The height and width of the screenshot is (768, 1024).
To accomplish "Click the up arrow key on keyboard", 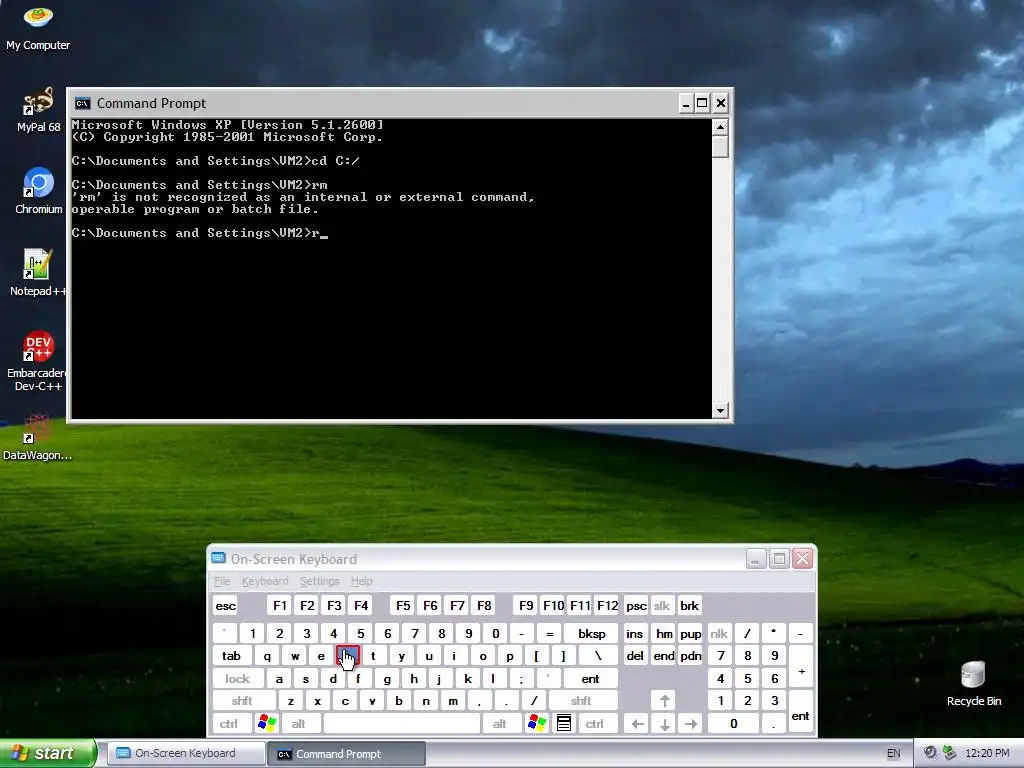I will pyautogui.click(x=664, y=701).
